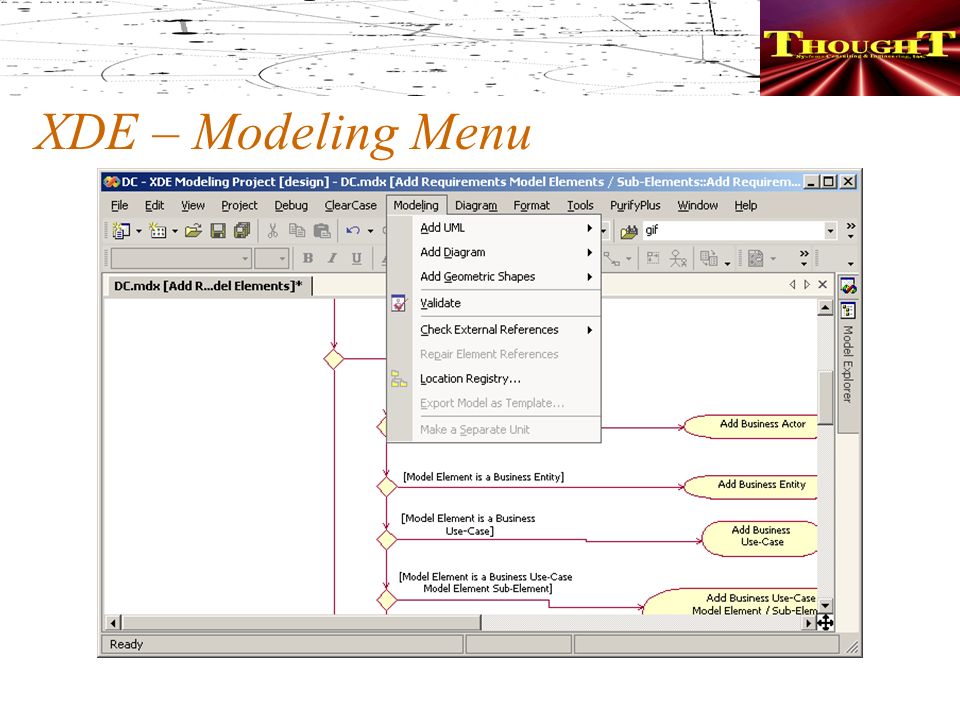The width and height of the screenshot is (960, 720).
Task: Click the tree-view icon above Model Explorer
Action: [848, 310]
